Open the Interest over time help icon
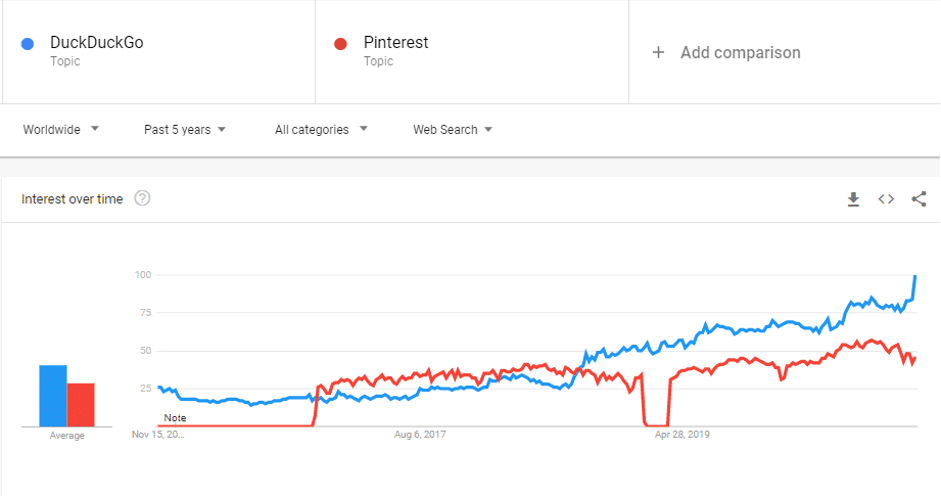 (x=142, y=198)
